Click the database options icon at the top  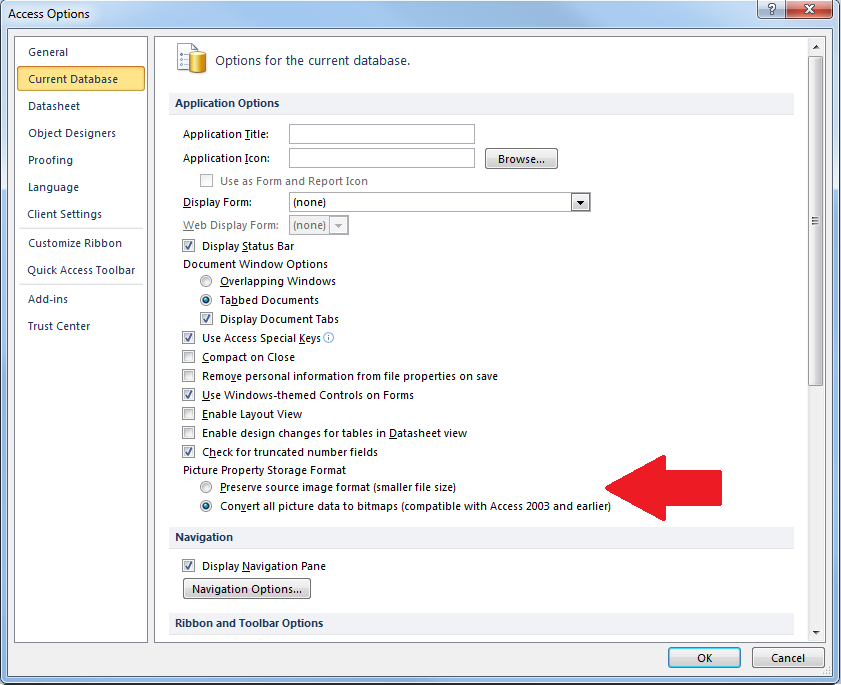pyautogui.click(x=190, y=59)
